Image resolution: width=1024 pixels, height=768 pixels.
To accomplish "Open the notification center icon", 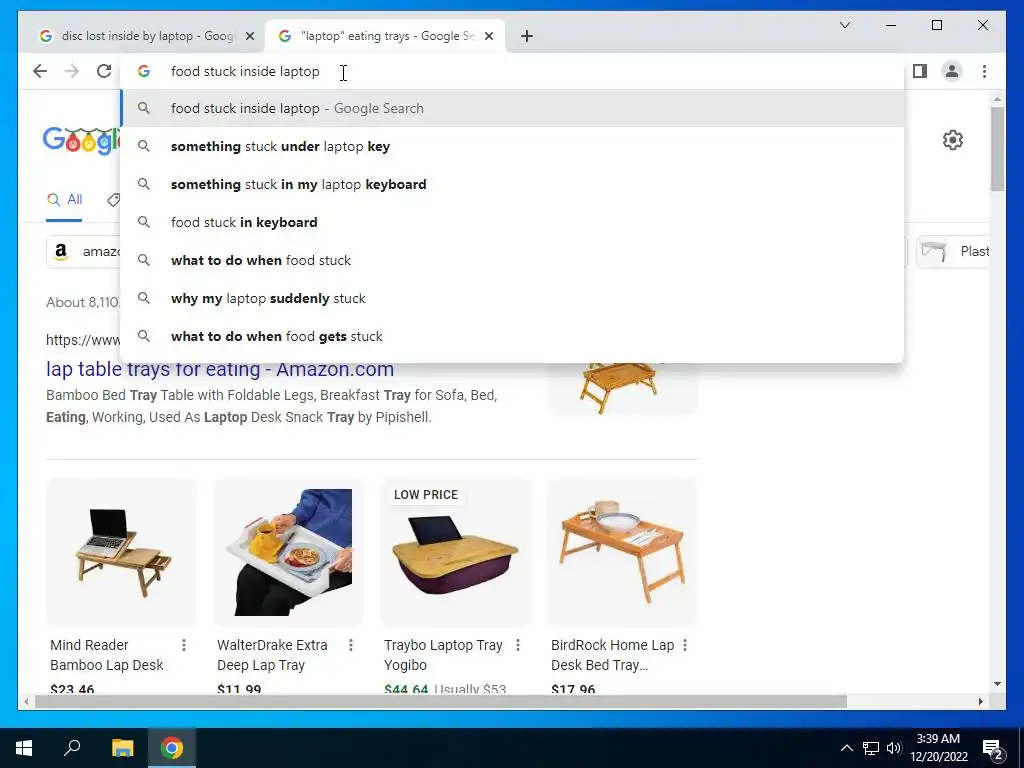I will (x=992, y=748).
